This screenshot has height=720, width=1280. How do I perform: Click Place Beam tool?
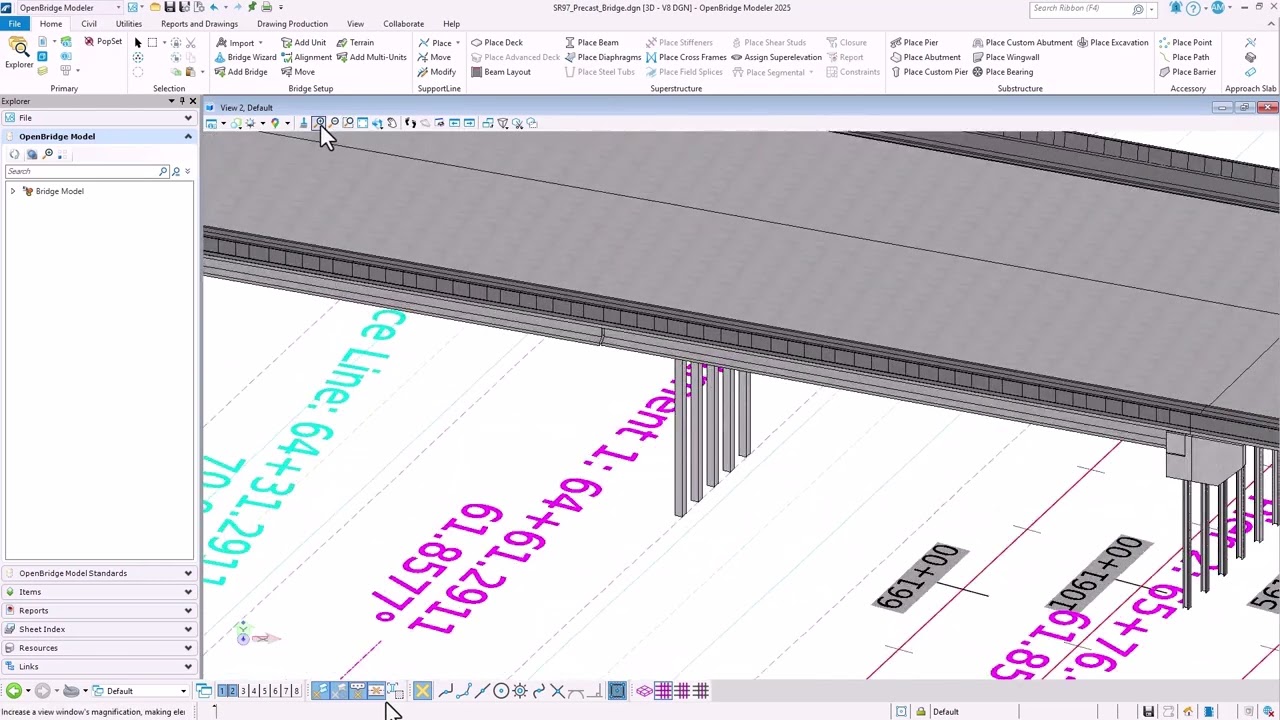pyautogui.click(x=591, y=43)
